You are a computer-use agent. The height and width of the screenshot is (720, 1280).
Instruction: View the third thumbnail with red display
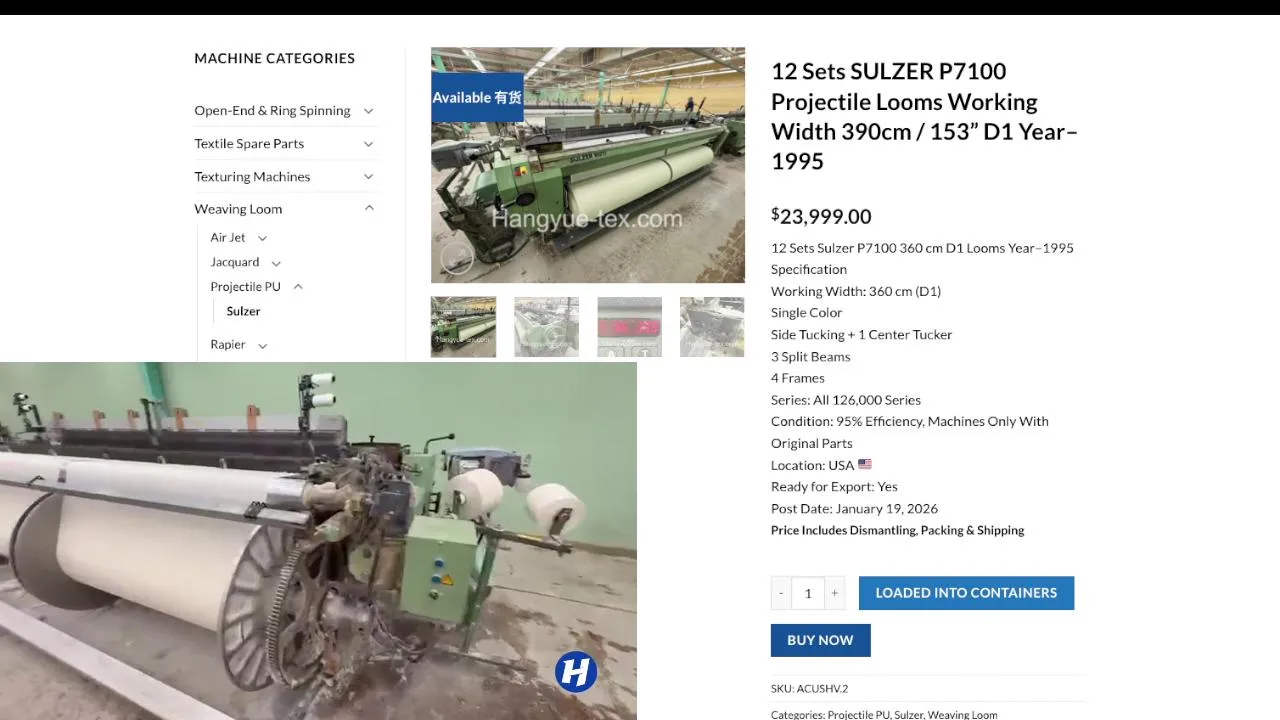pyautogui.click(x=629, y=327)
